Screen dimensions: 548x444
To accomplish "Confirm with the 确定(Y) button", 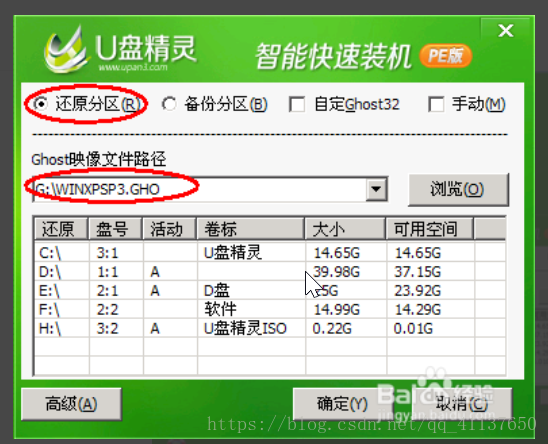I will [x=342, y=404].
